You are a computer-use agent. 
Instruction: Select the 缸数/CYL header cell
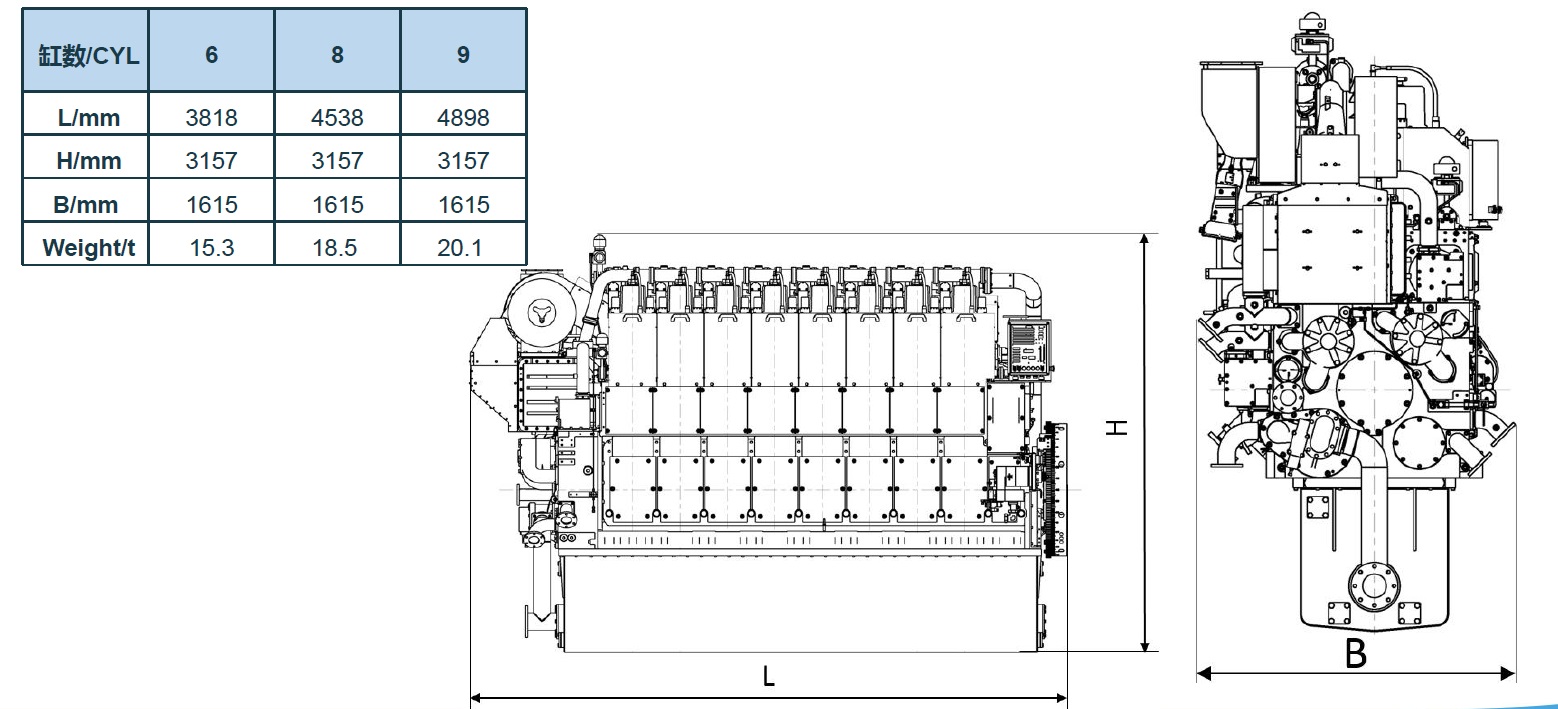pyautogui.click(x=86, y=51)
